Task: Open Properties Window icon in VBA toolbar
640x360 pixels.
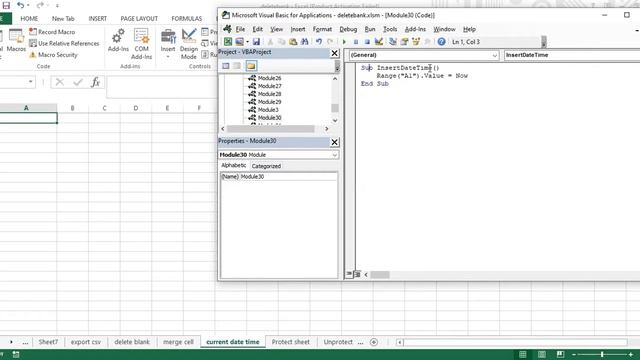Action: [x=404, y=42]
